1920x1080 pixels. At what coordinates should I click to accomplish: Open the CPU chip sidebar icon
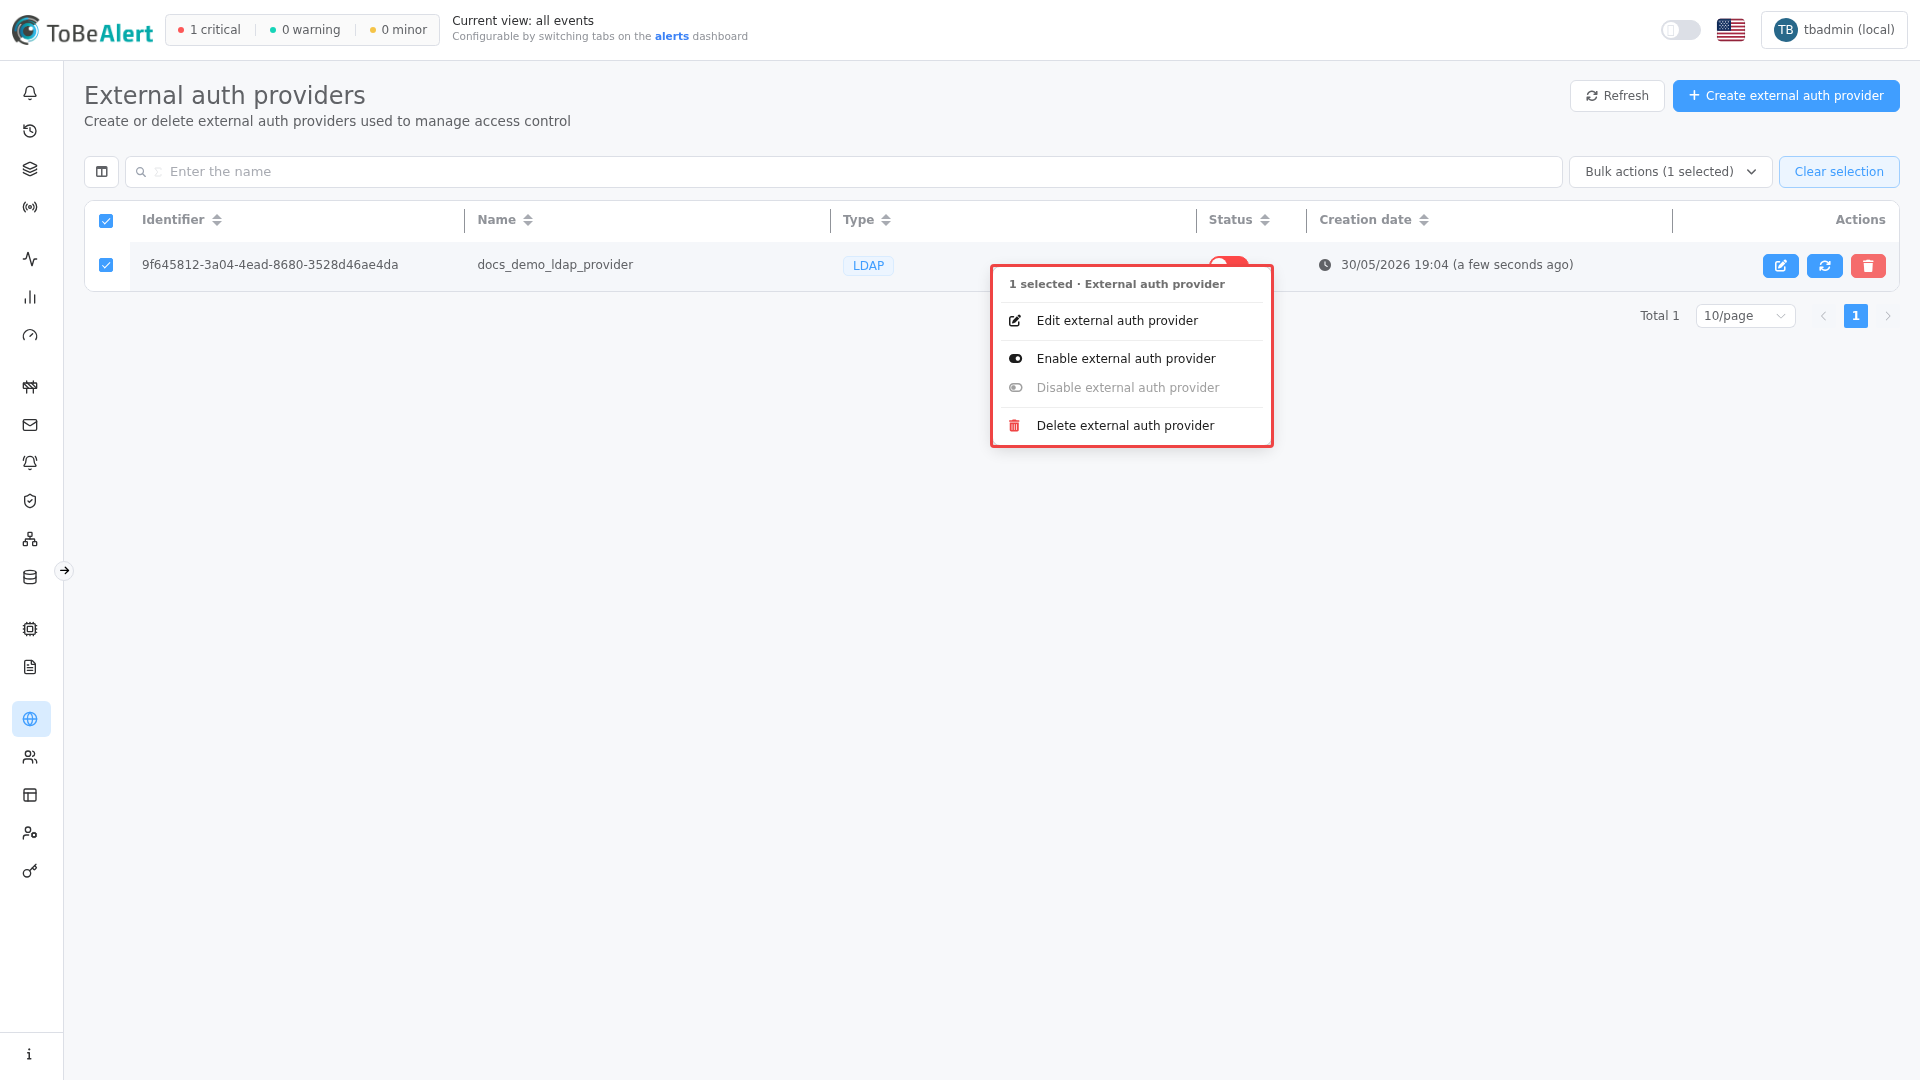[x=30, y=629]
